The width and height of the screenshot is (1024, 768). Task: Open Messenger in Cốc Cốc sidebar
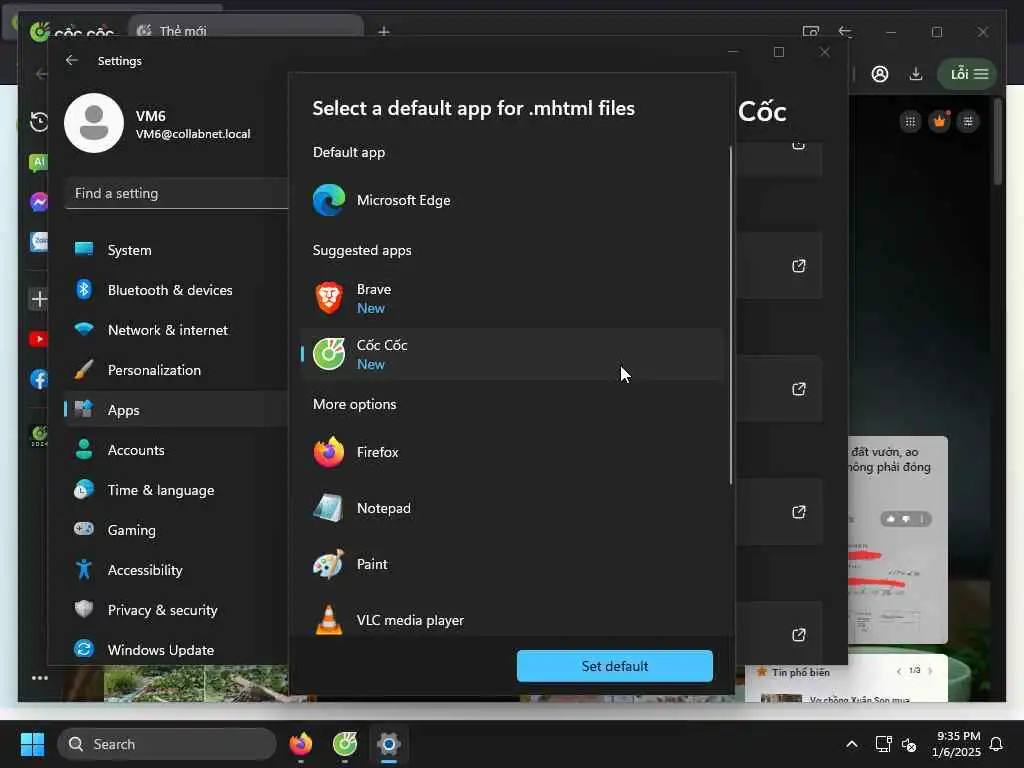click(39, 202)
